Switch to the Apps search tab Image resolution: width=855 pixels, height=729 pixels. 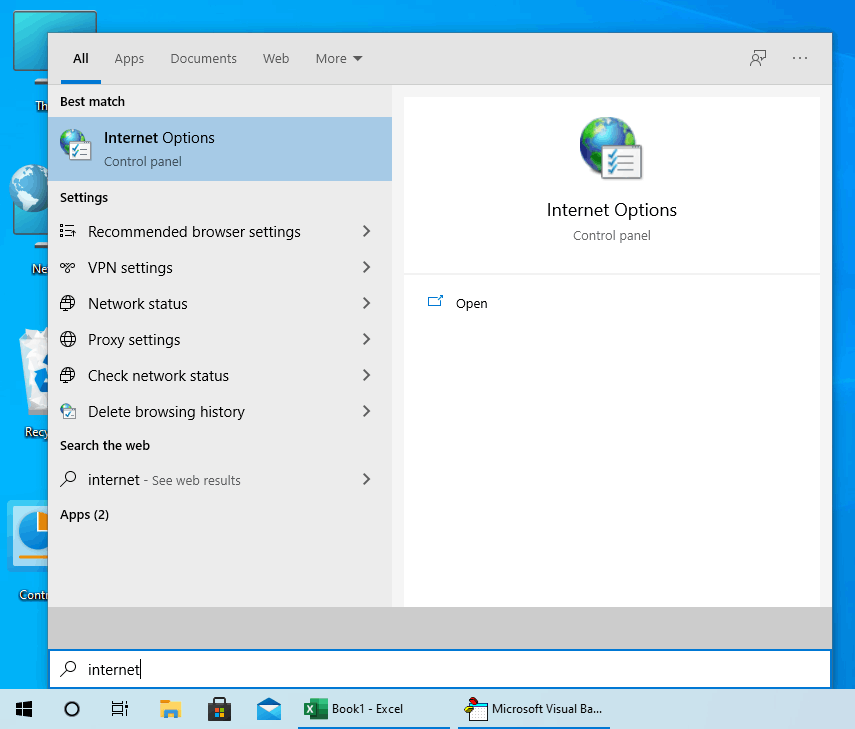(x=129, y=58)
